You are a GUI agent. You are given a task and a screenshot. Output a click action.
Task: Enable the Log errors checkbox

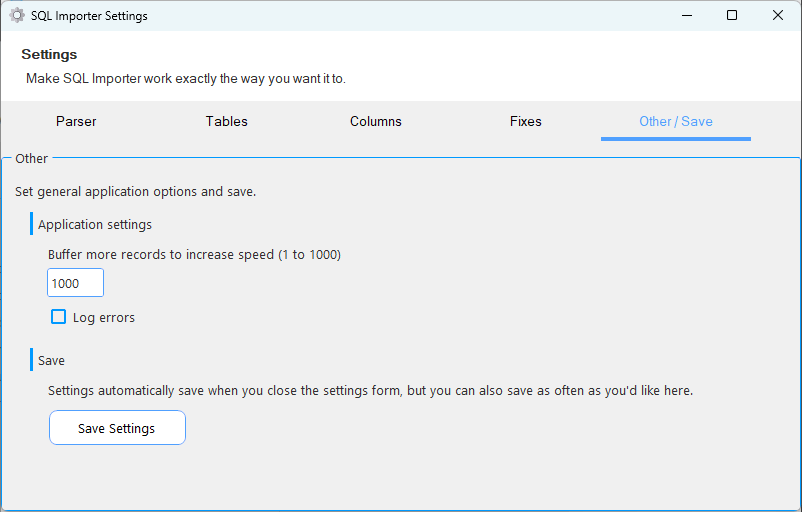[58, 317]
